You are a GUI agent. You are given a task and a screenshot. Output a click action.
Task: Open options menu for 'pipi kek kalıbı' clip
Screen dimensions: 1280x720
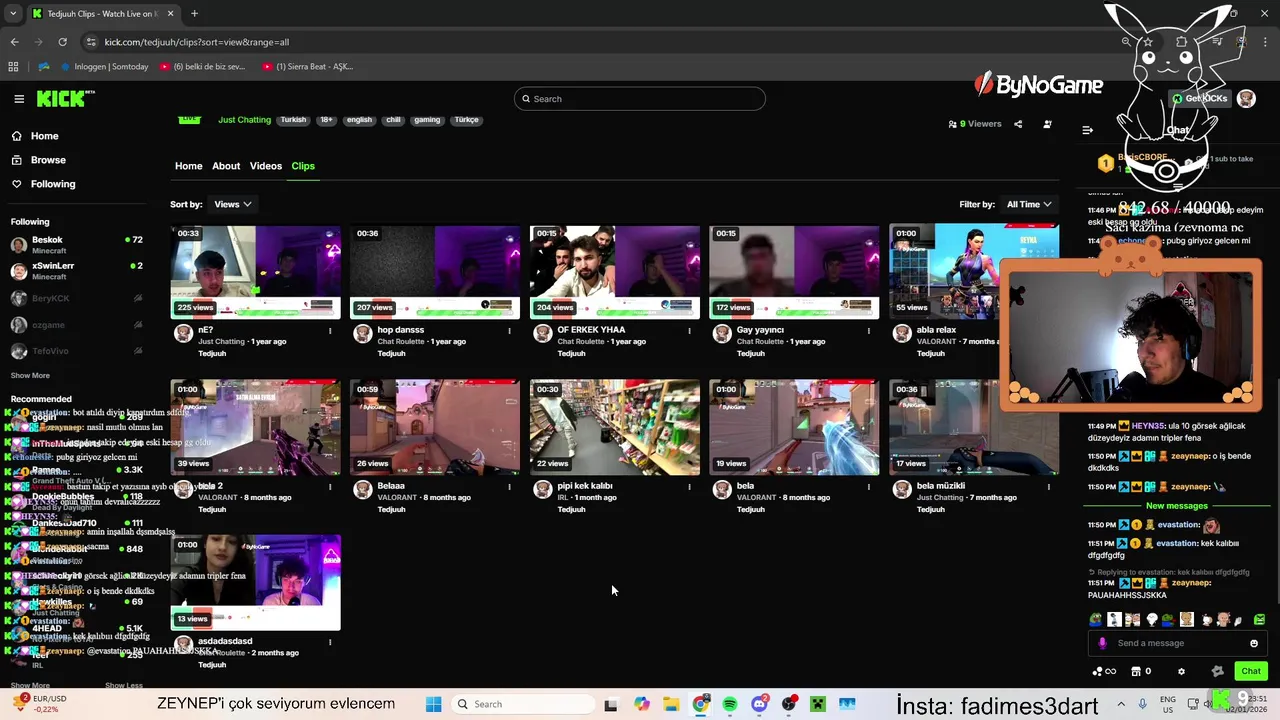click(x=689, y=487)
